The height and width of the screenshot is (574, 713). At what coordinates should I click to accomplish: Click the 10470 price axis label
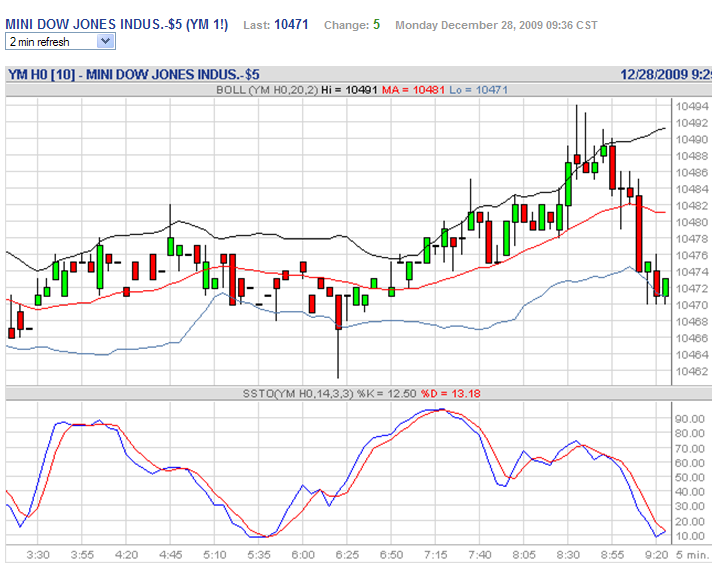click(x=692, y=305)
